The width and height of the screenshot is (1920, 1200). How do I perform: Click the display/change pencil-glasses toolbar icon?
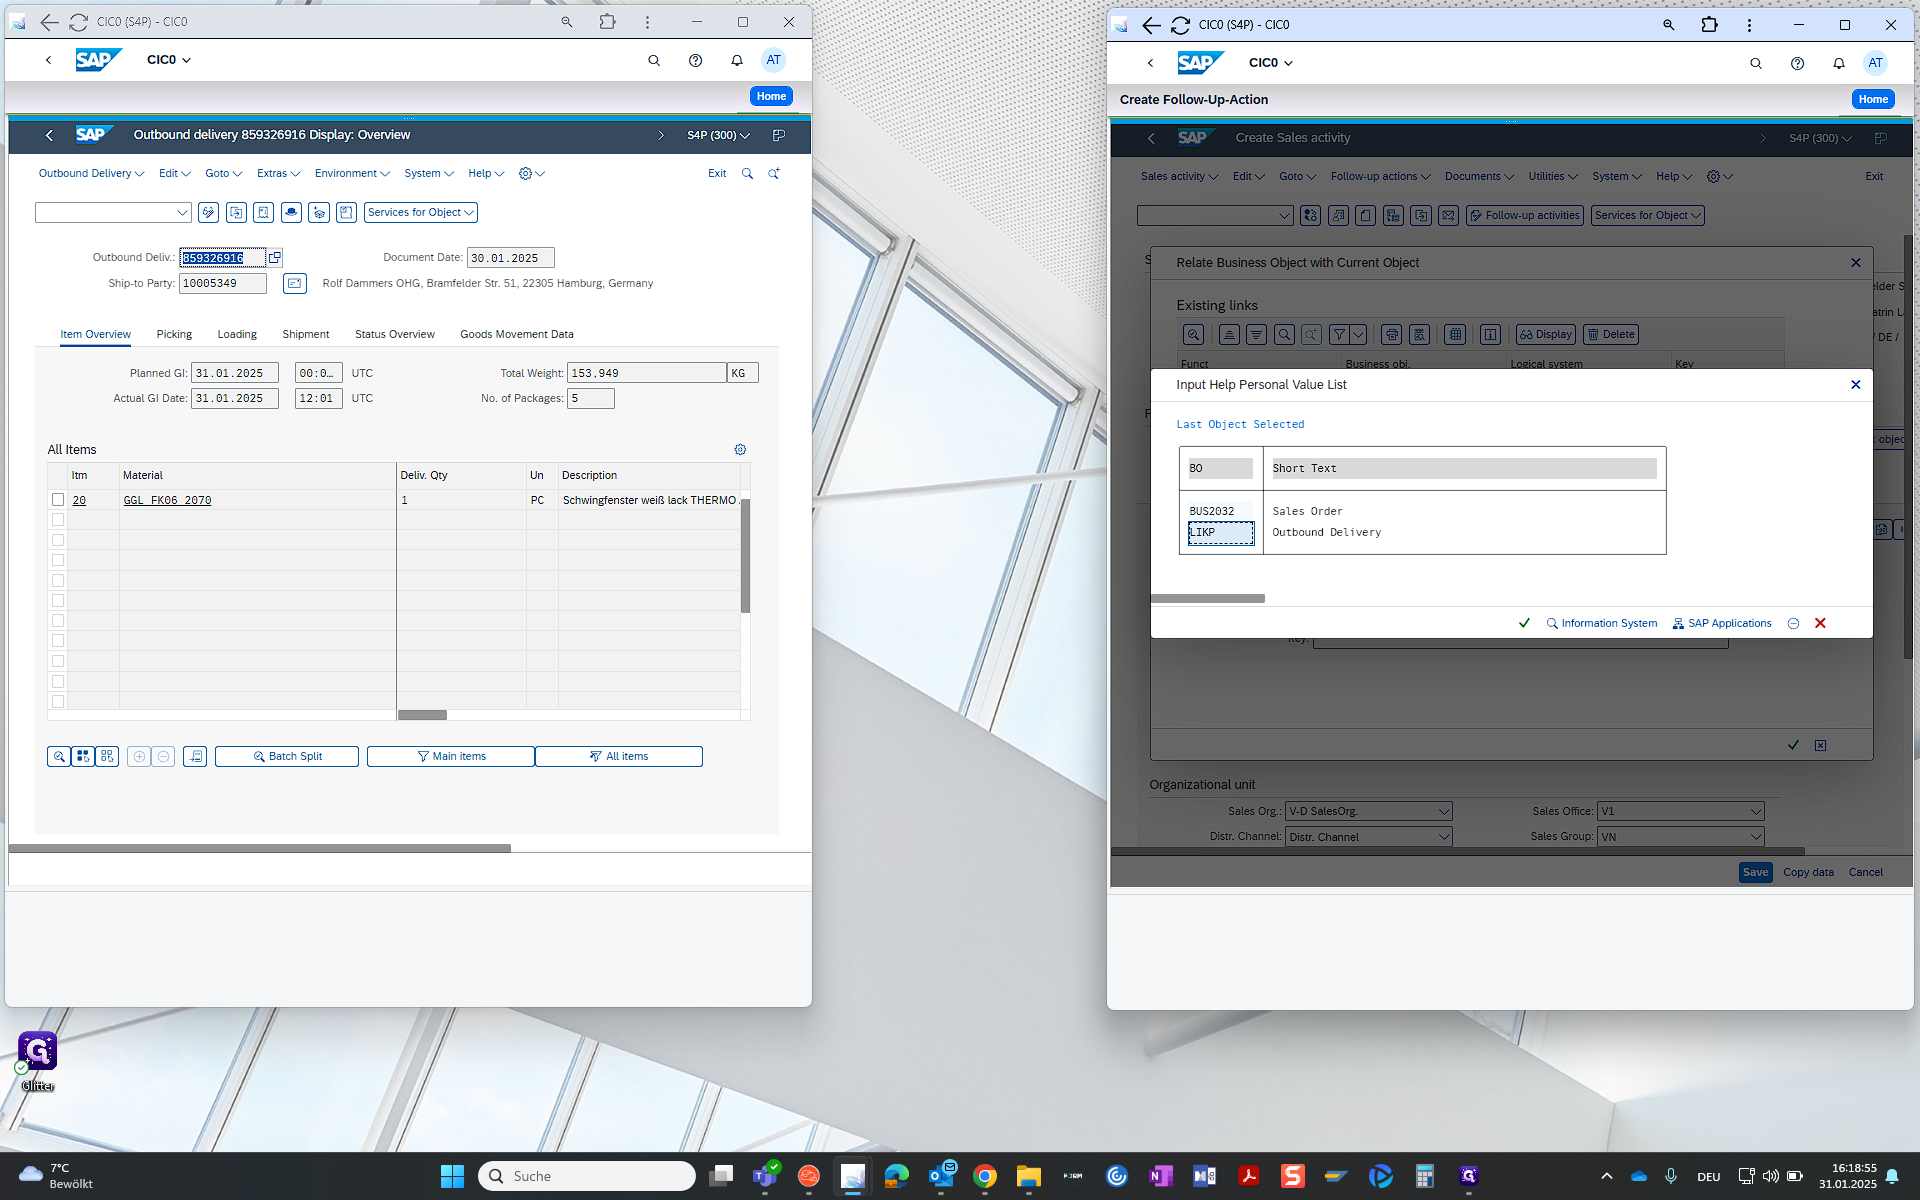(208, 212)
